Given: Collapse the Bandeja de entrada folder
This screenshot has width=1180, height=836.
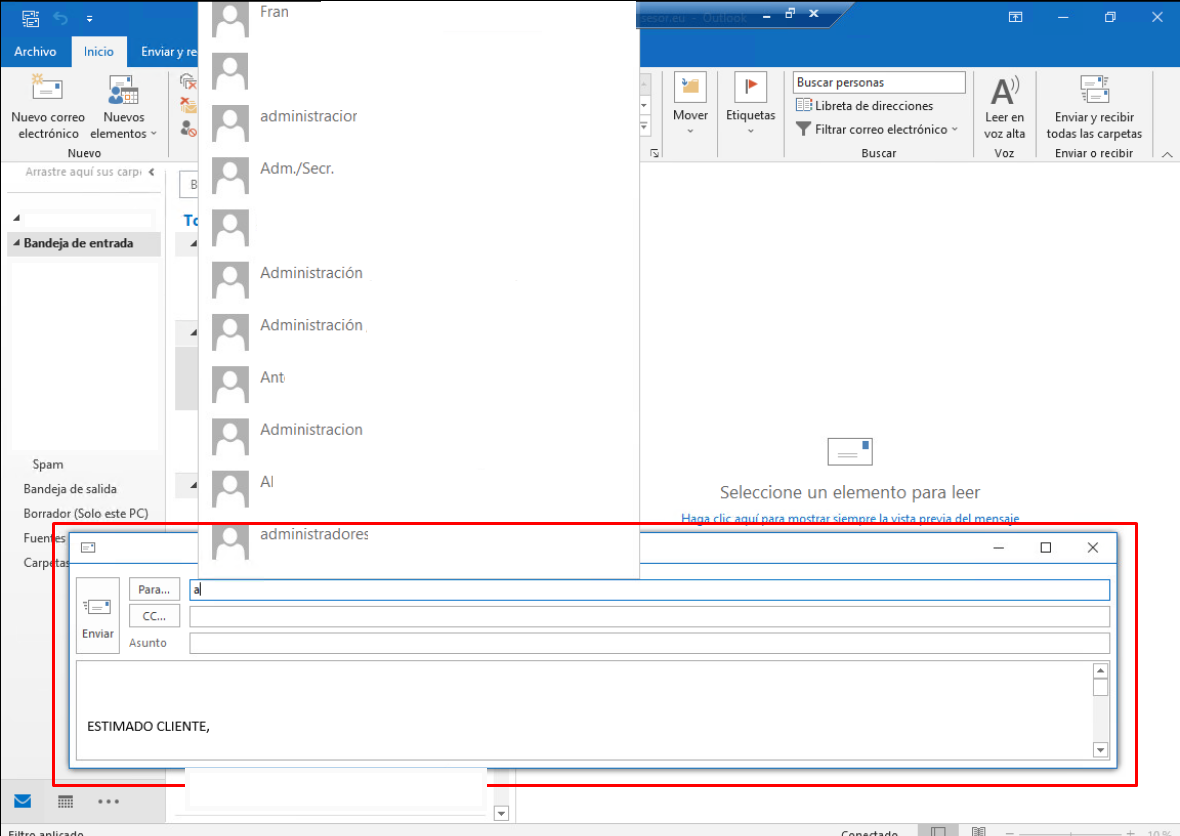Looking at the screenshot, I should pyautogui.click(x=17, y=243).
